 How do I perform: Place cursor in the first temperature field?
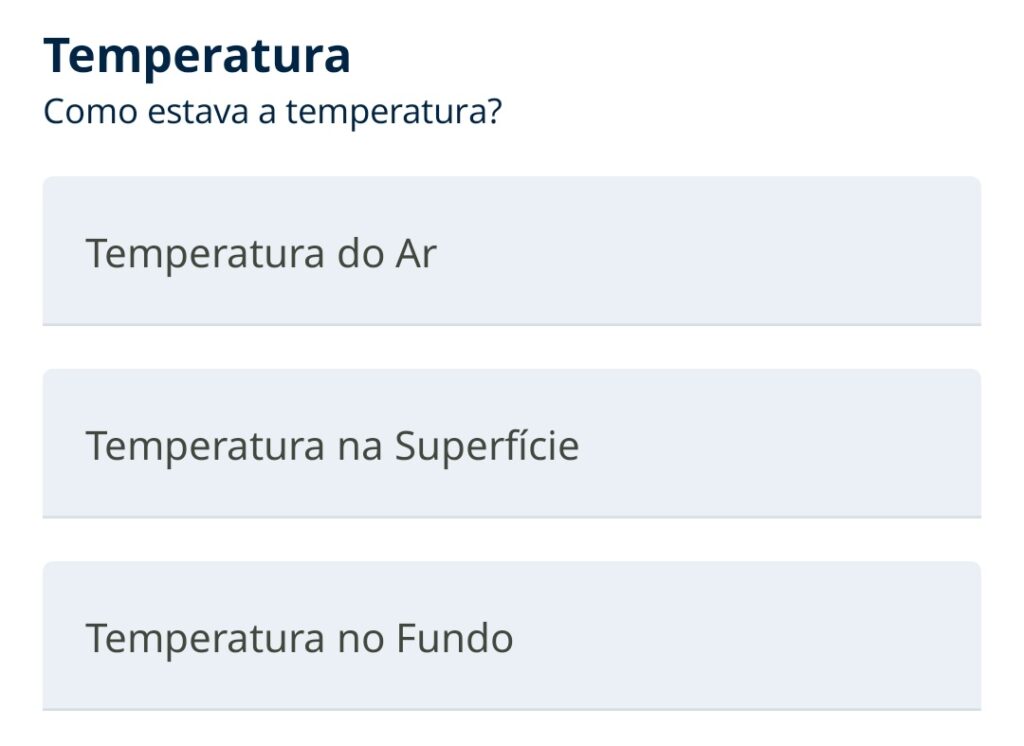click(x=511, y=252)
